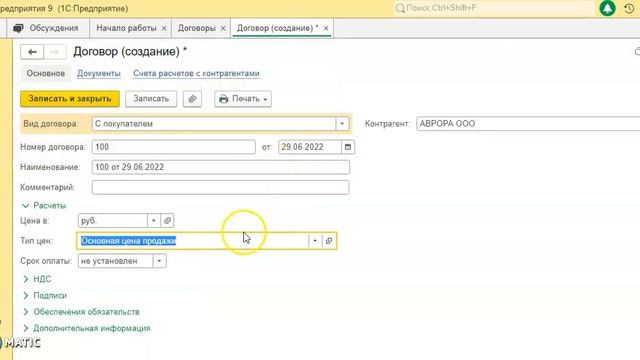Click the search magnifier icon

click(400, 8)
